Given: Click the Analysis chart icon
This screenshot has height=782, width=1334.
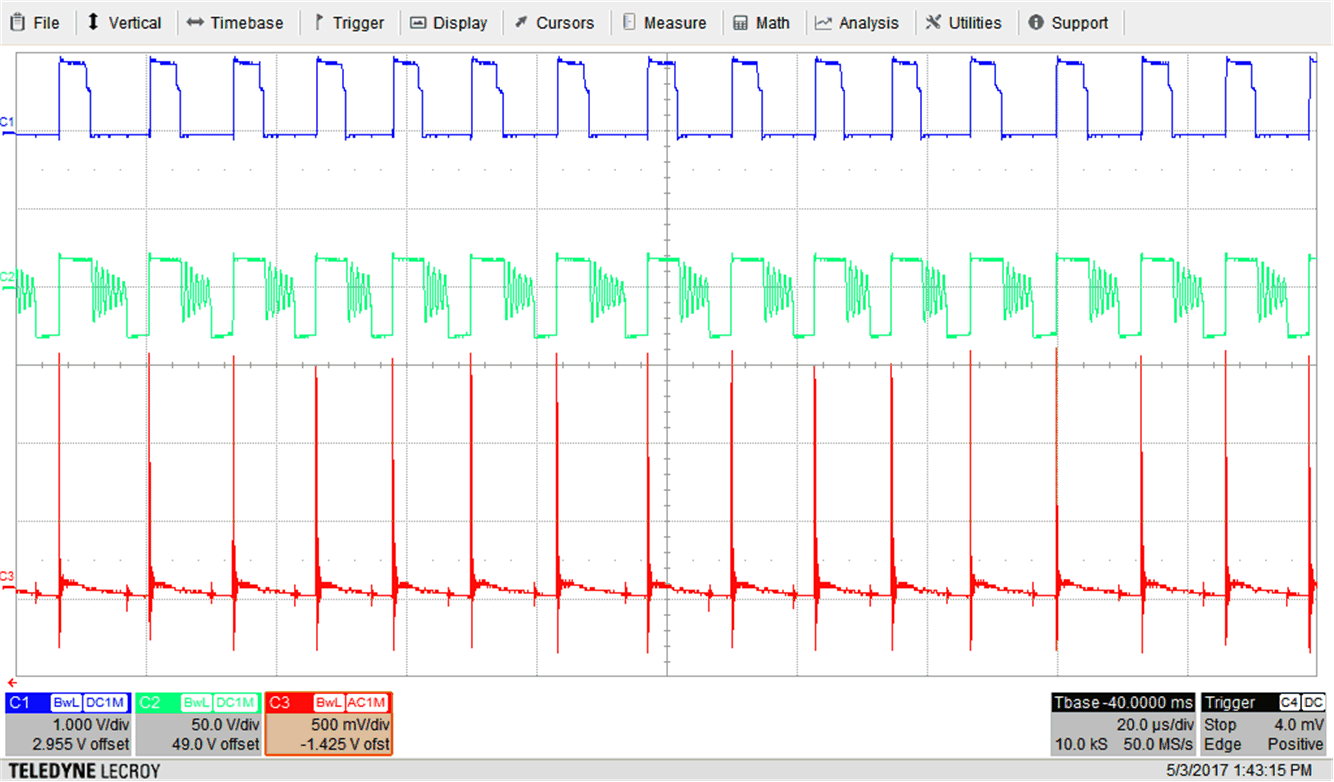Looking at the screenshot, I should [824, 22].
